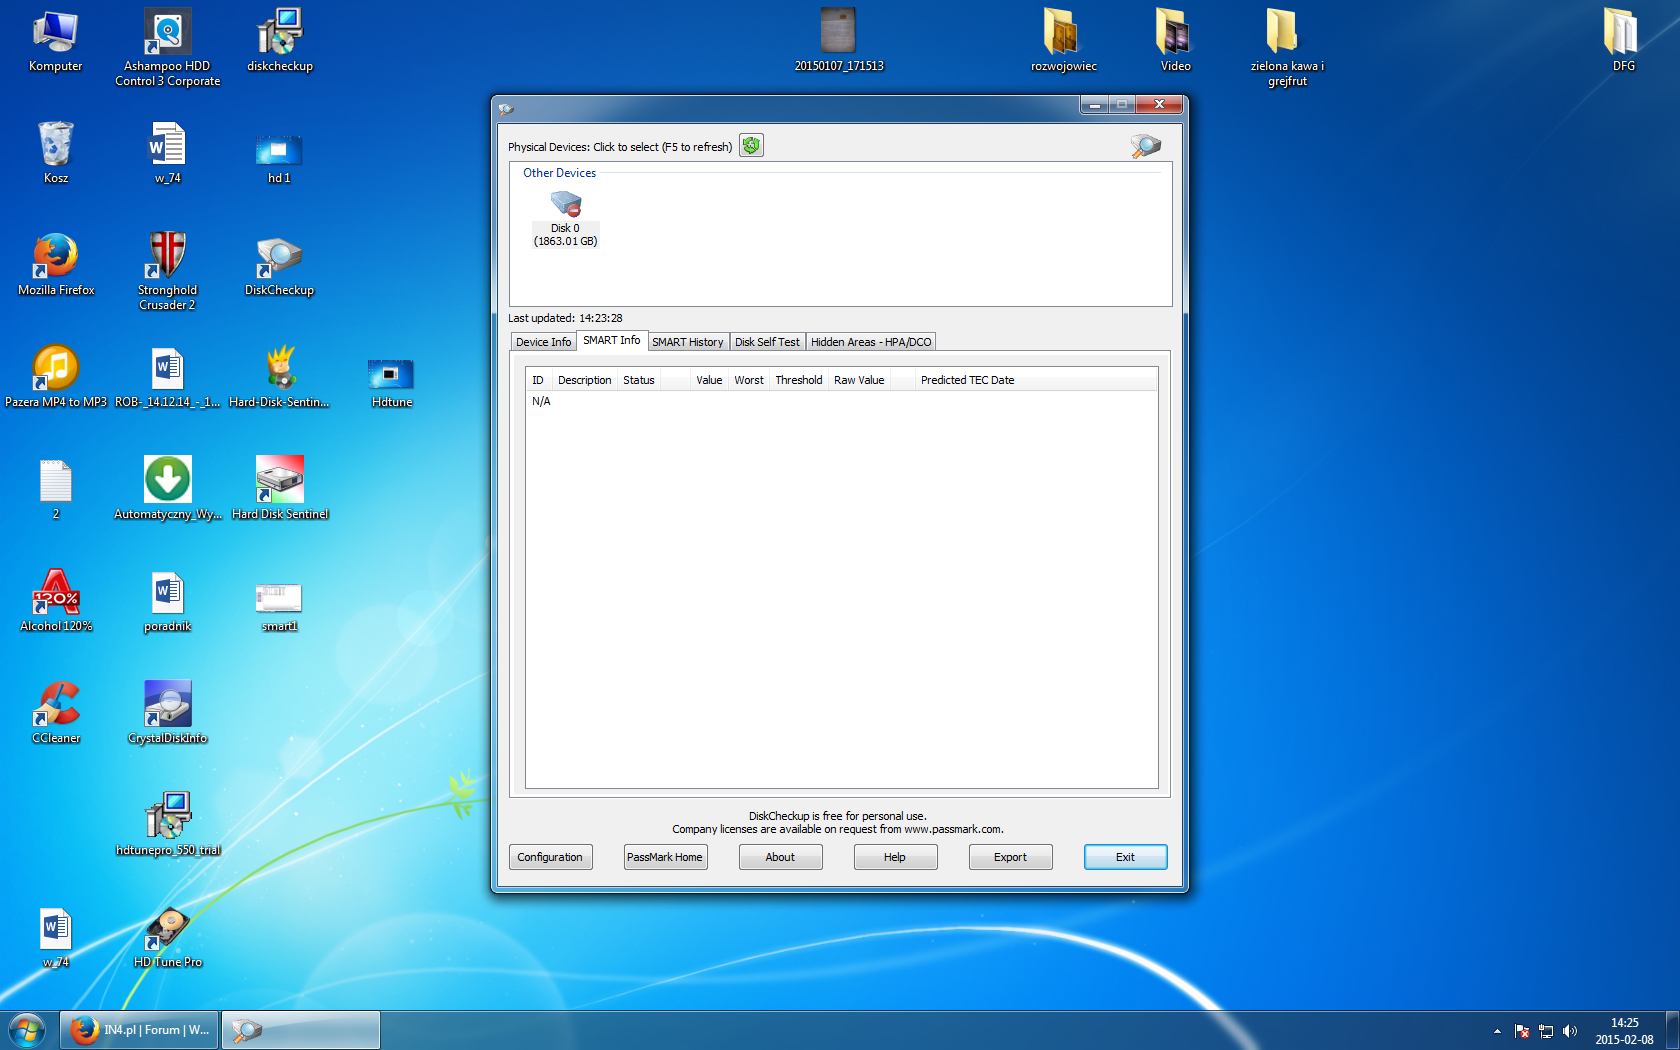Open SMART History tab
The image size is (1680, 1050).
click(688, 342)
